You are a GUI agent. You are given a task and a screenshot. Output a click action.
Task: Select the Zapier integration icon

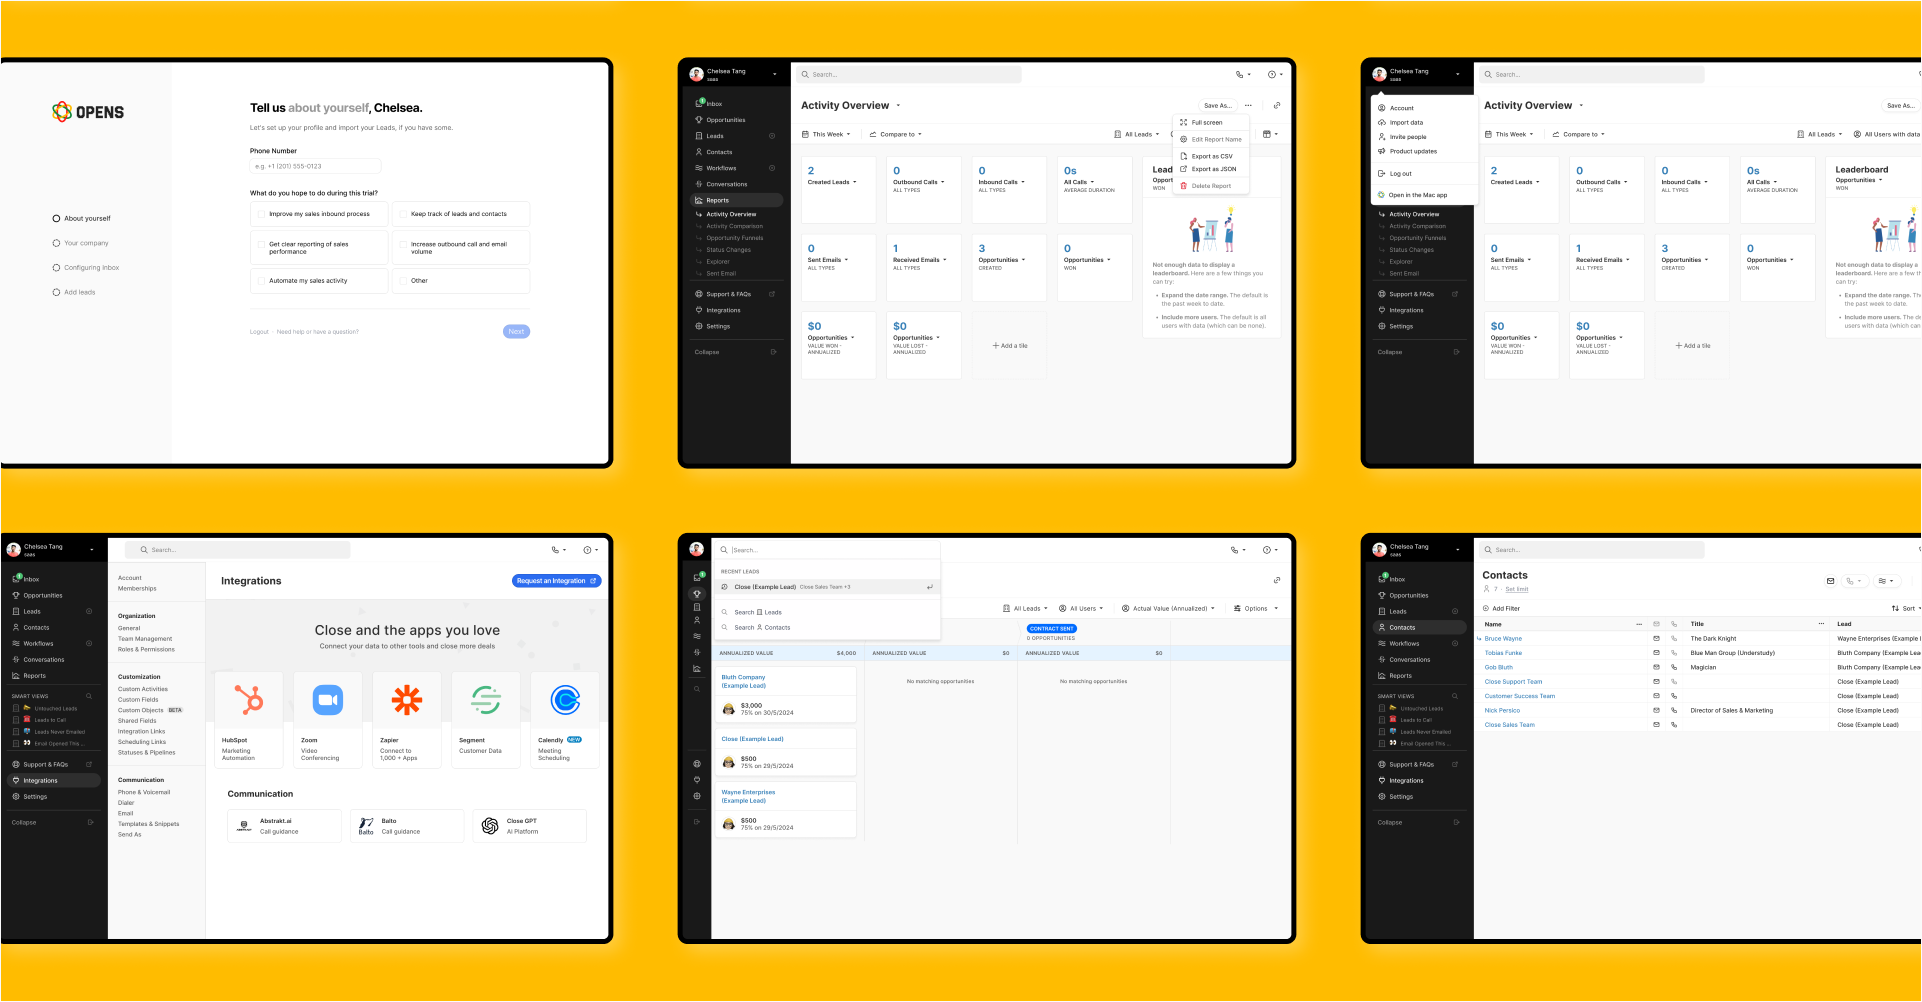pos(406,700)
